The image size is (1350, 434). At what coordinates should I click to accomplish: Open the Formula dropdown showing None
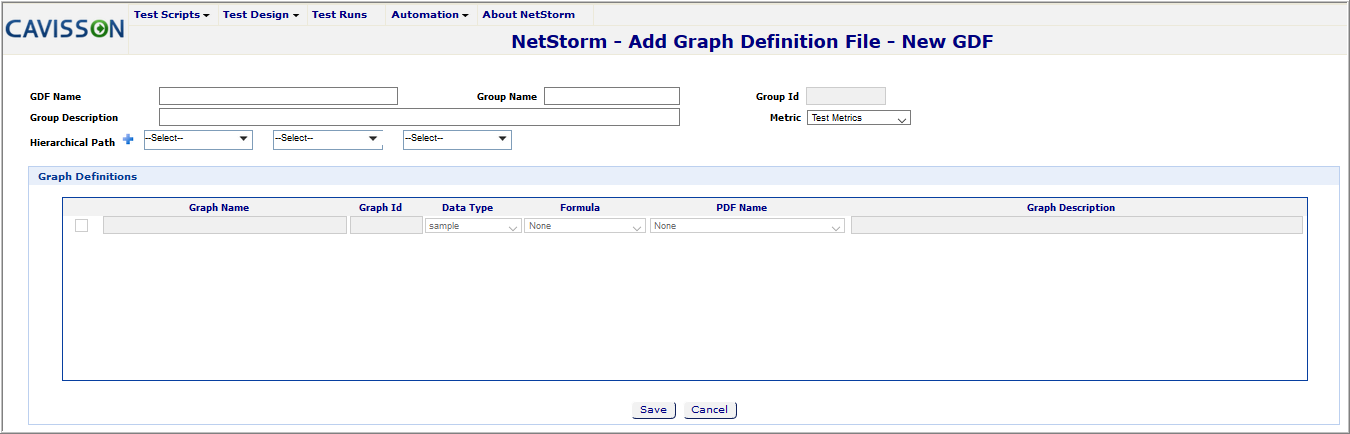tap(585, 226)
